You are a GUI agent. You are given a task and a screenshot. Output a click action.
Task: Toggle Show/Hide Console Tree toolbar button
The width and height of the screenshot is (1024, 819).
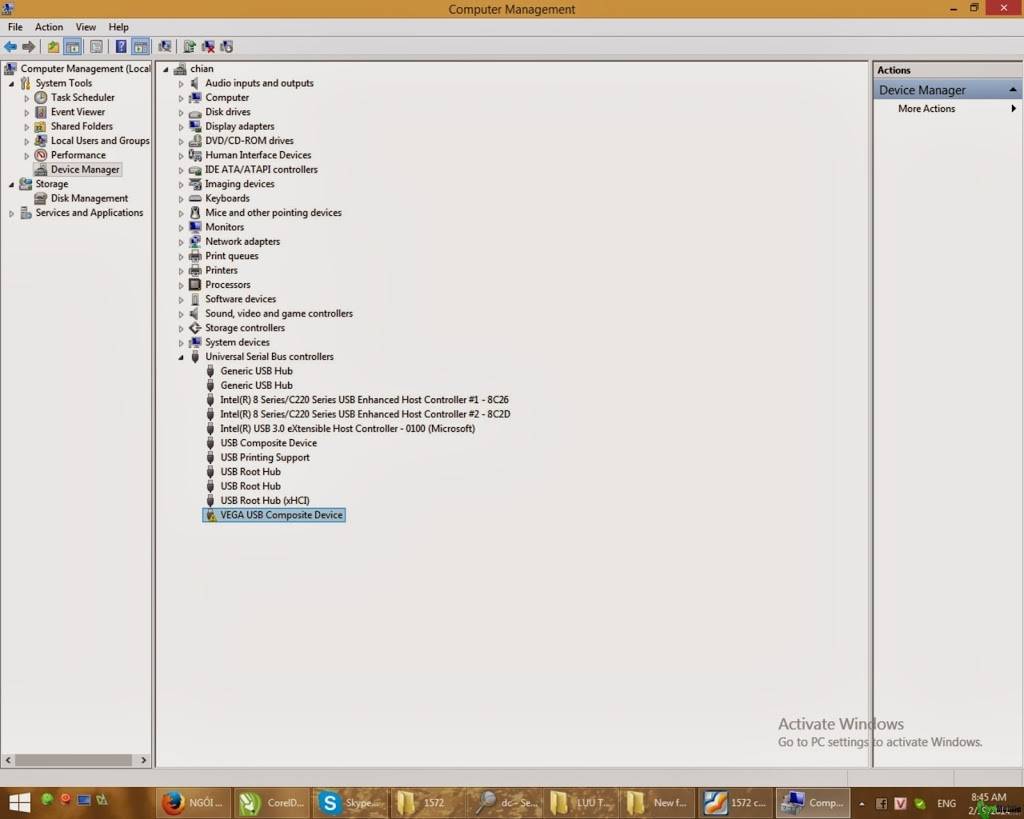point(72,46)
